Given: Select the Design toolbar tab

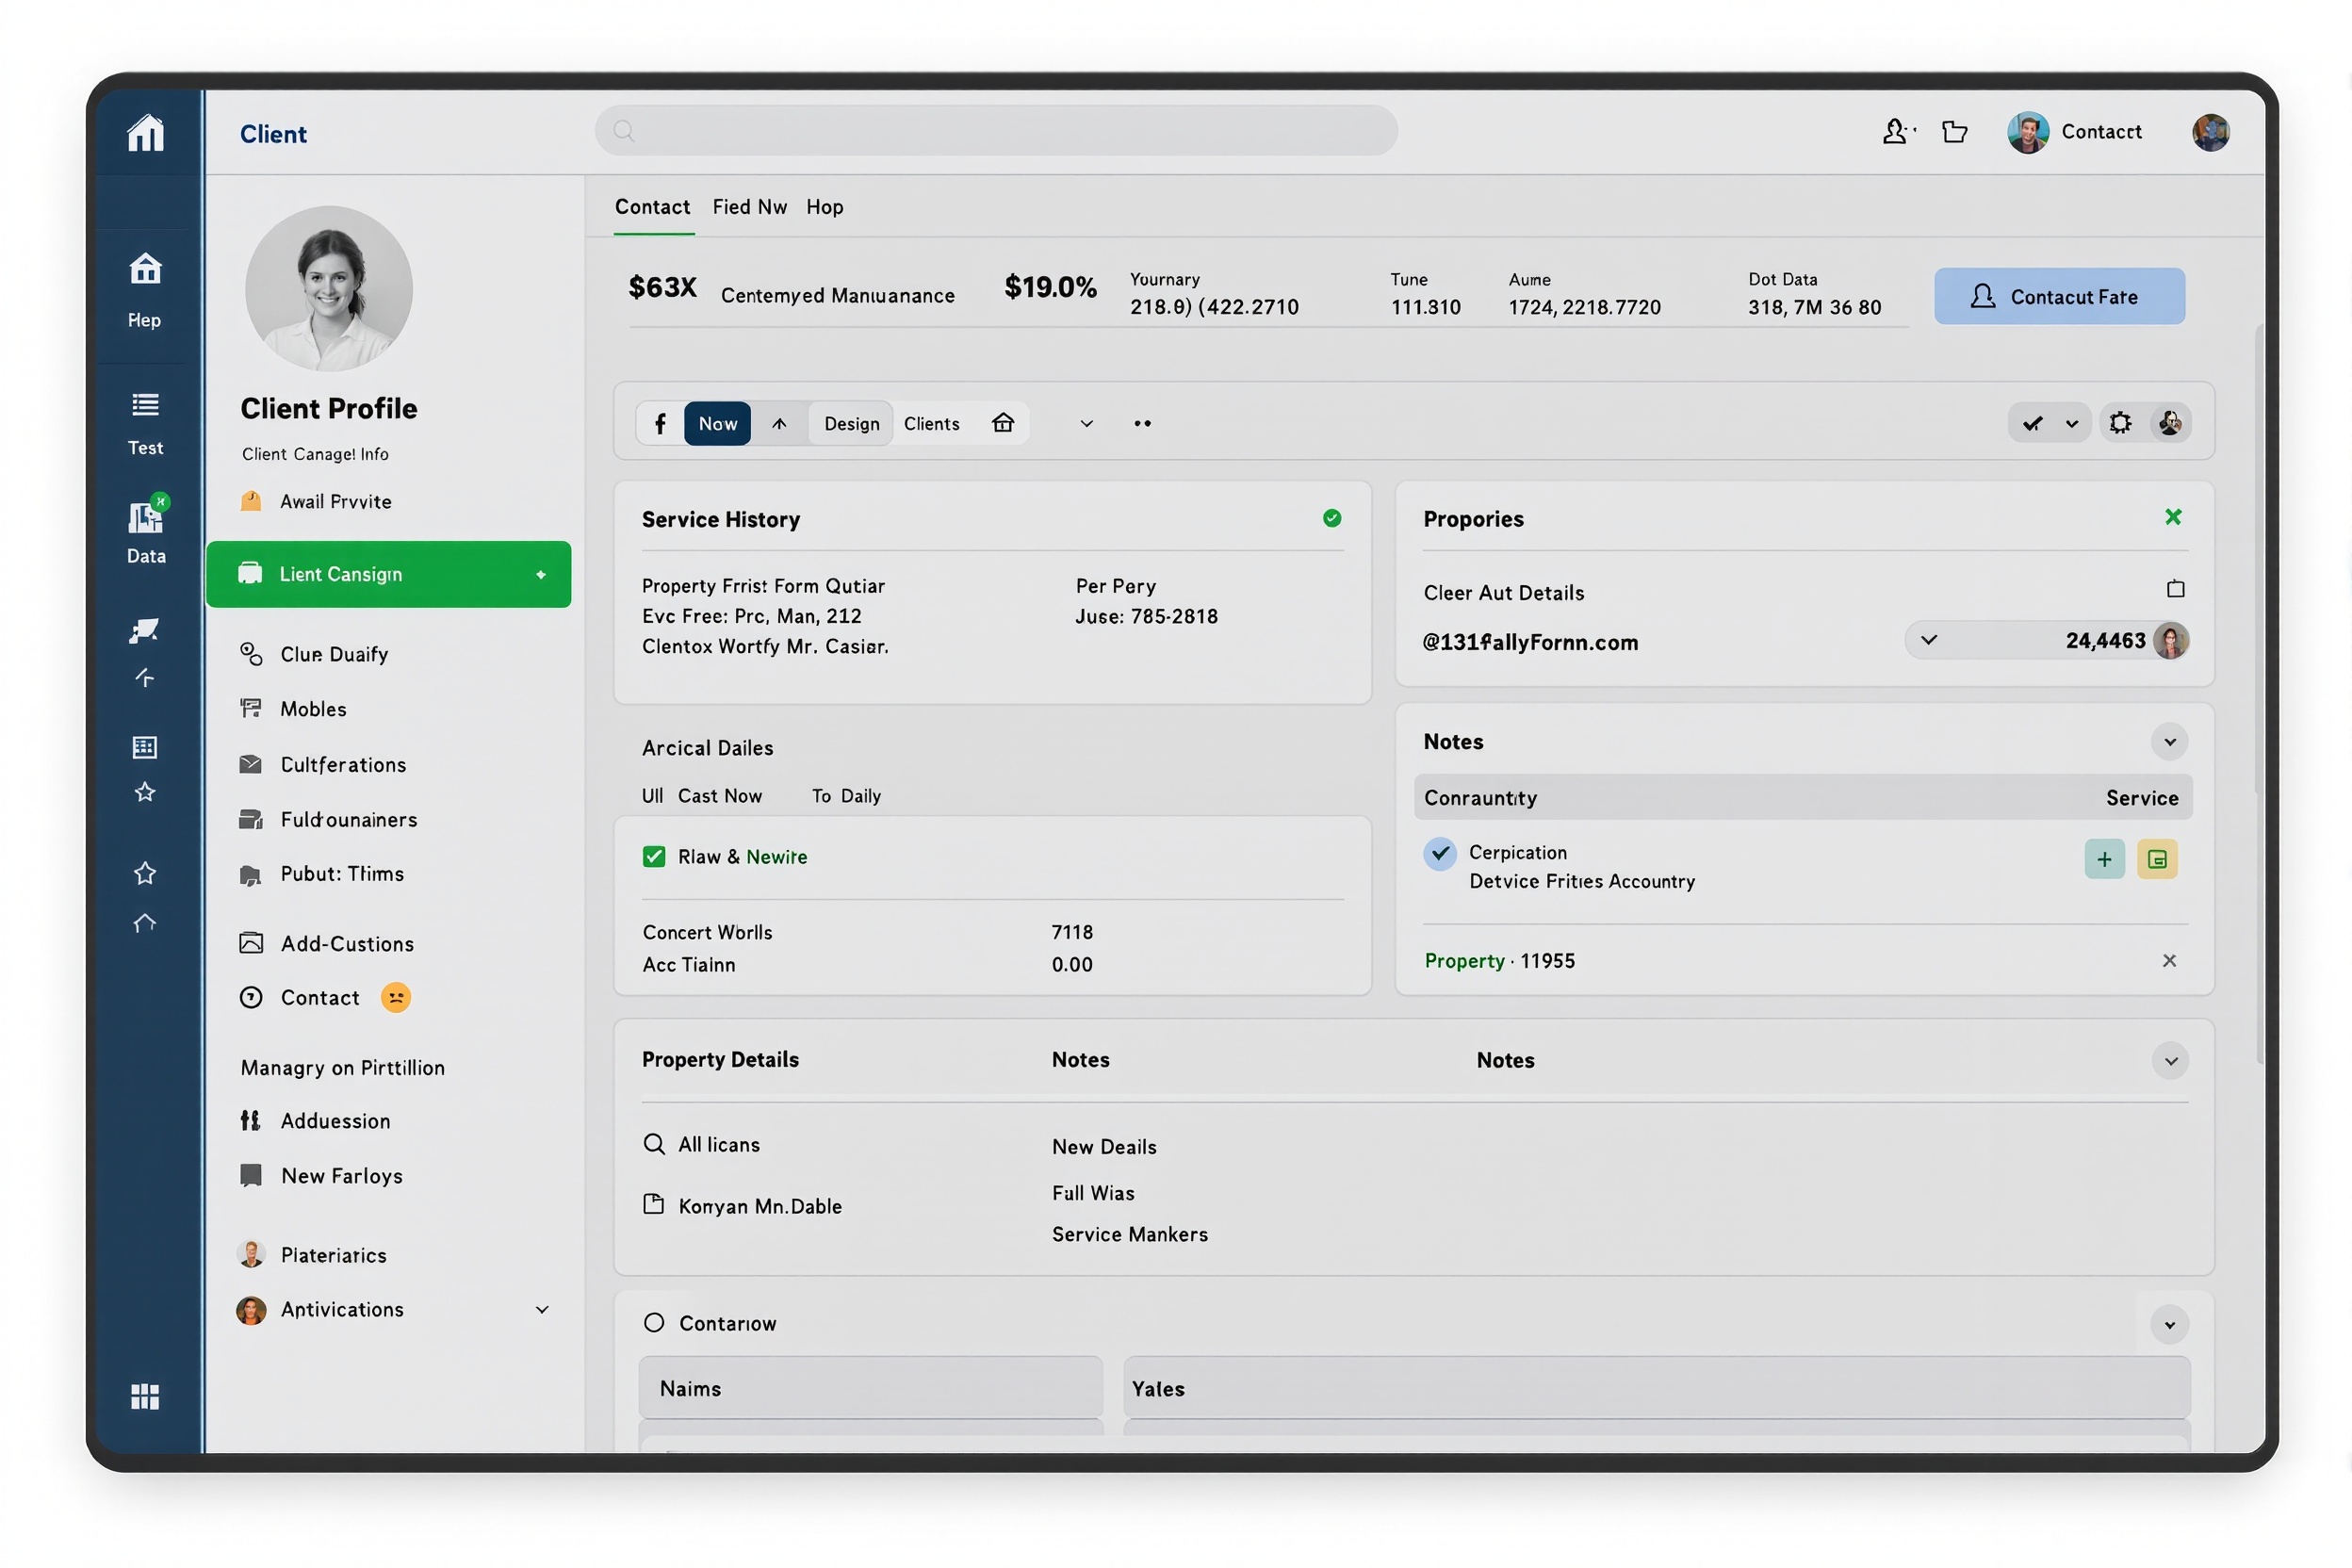Looking at the screenshot, I should [851, 424].
